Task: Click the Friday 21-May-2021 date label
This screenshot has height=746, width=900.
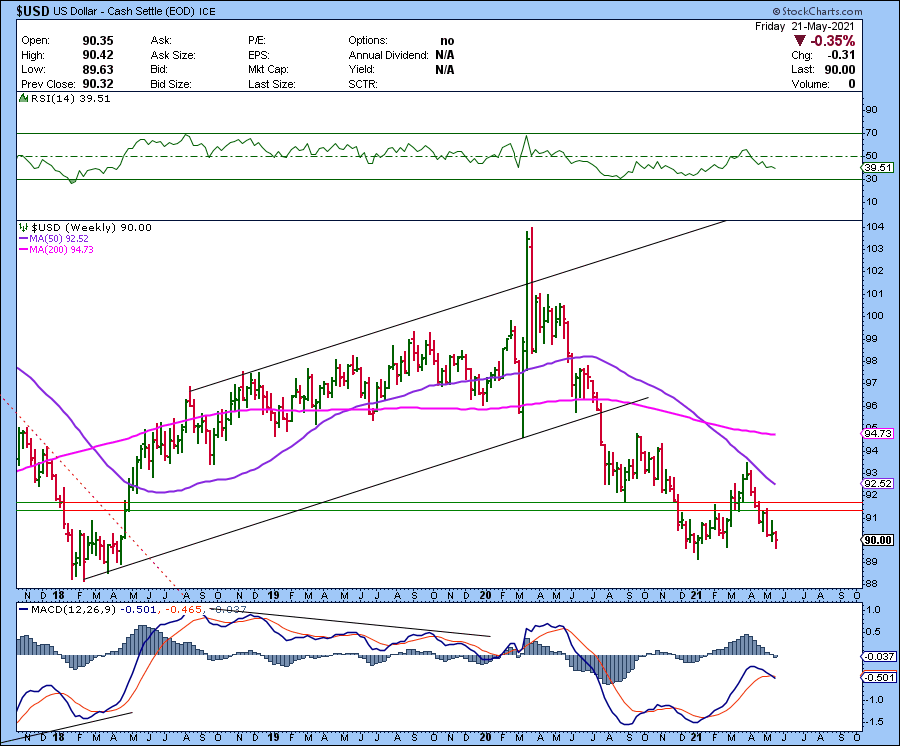Action: point(807,26)
